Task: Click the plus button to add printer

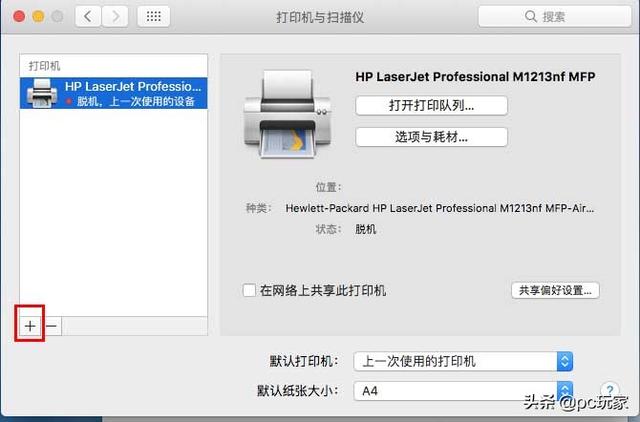Action: point(30,326)
